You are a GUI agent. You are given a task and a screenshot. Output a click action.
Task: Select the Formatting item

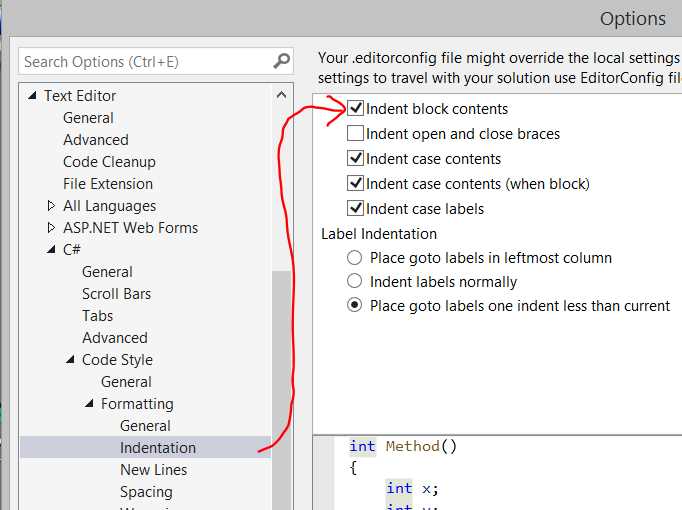pyautogui.click(x=137, y=404)
